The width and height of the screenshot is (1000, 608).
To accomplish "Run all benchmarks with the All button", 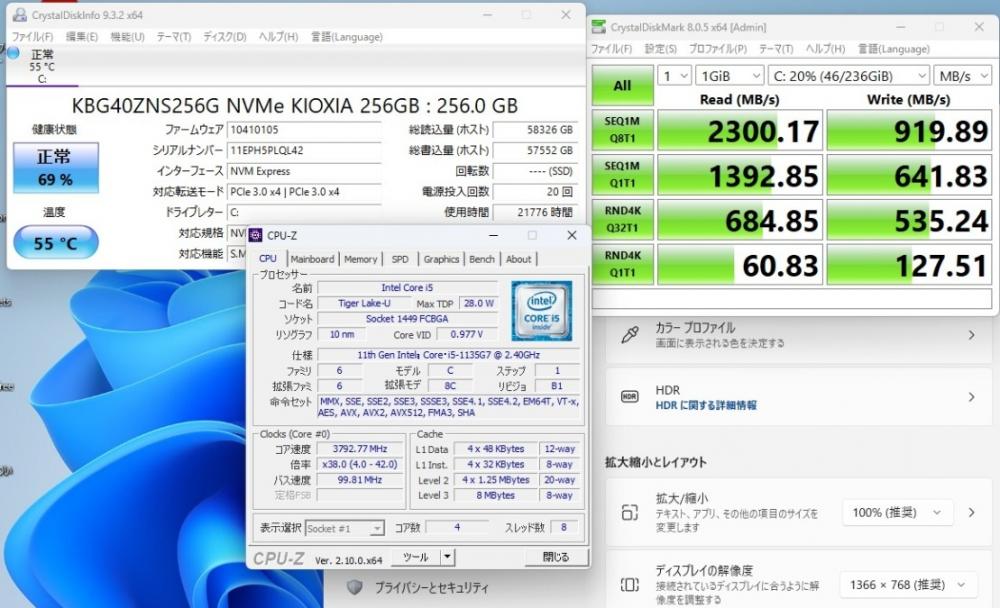I will click(x=622, y=85).
